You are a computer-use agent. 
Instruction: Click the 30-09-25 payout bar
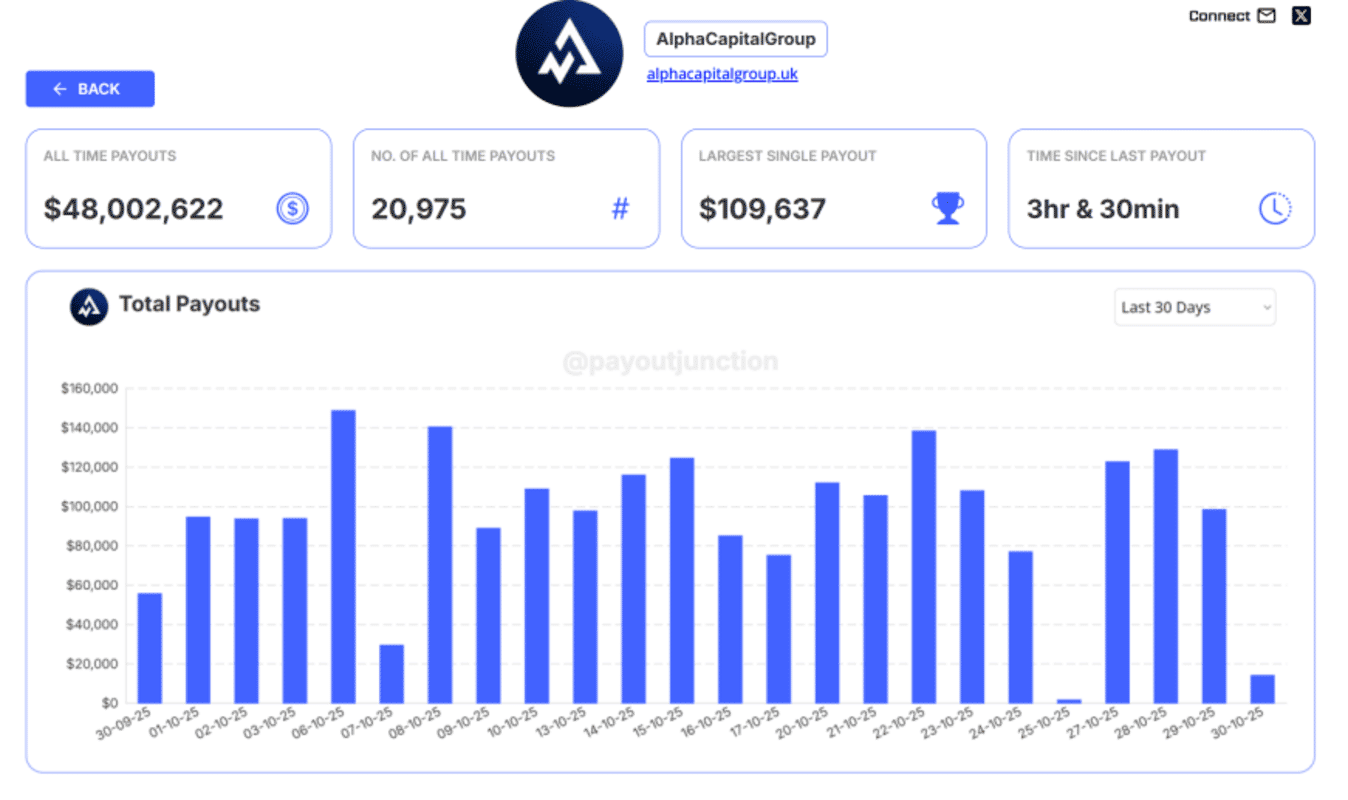(150, 649)
